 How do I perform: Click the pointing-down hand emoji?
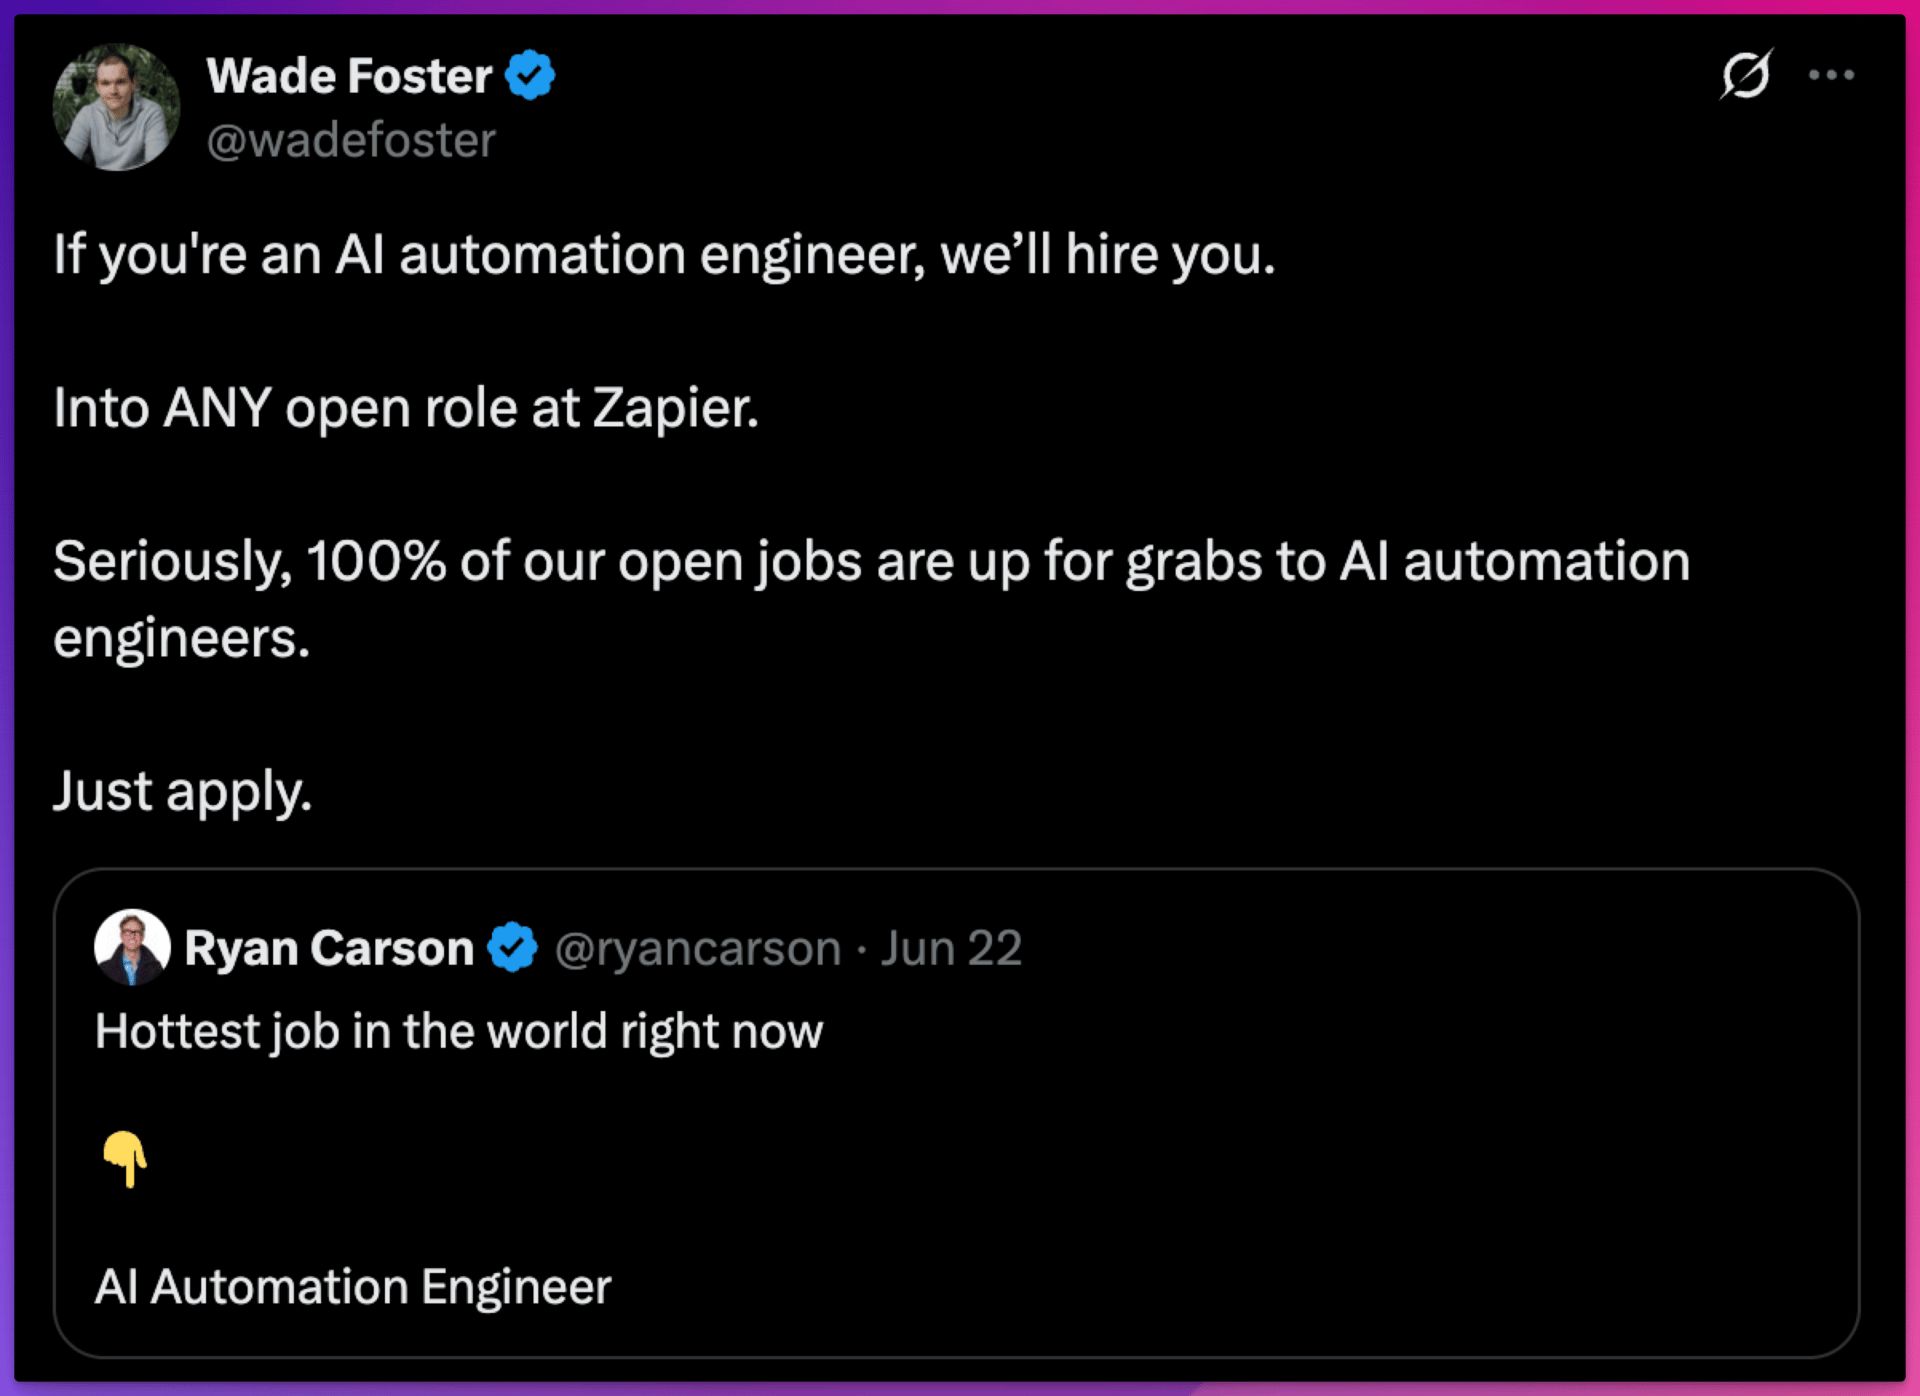pos(125,1159)
